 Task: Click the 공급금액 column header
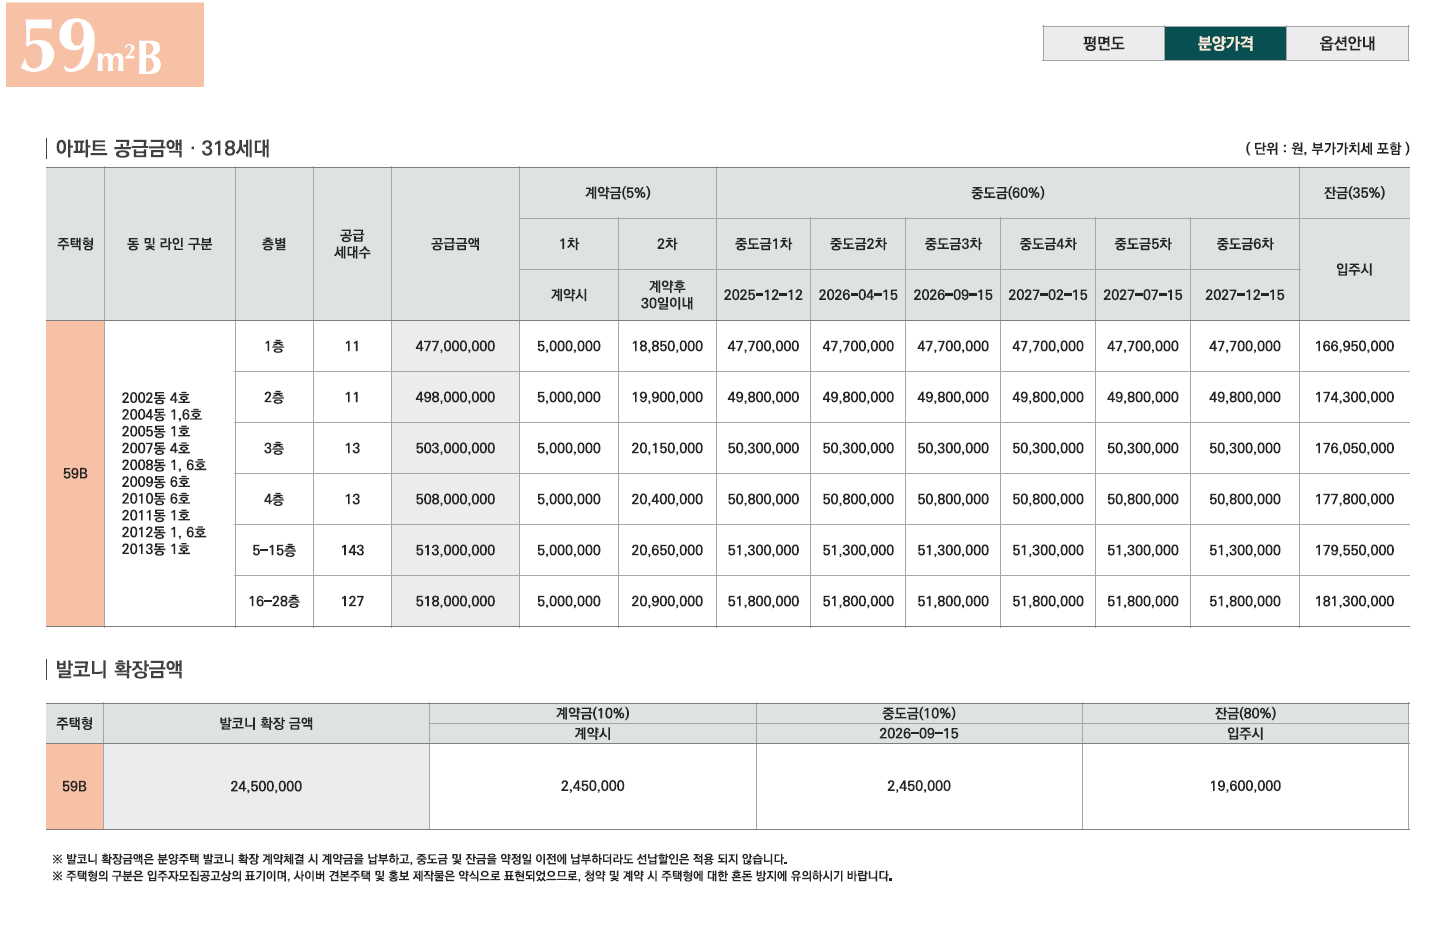(455, 244)
